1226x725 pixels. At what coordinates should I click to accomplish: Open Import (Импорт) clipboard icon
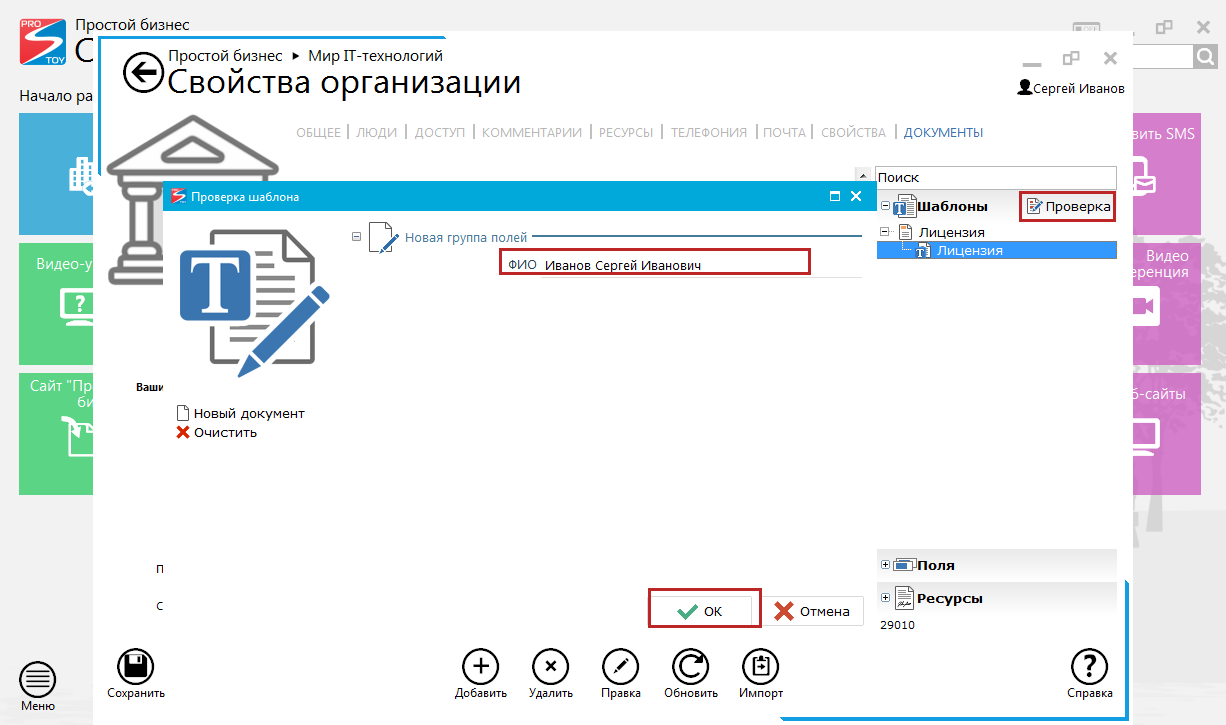[x=760, y=667]
